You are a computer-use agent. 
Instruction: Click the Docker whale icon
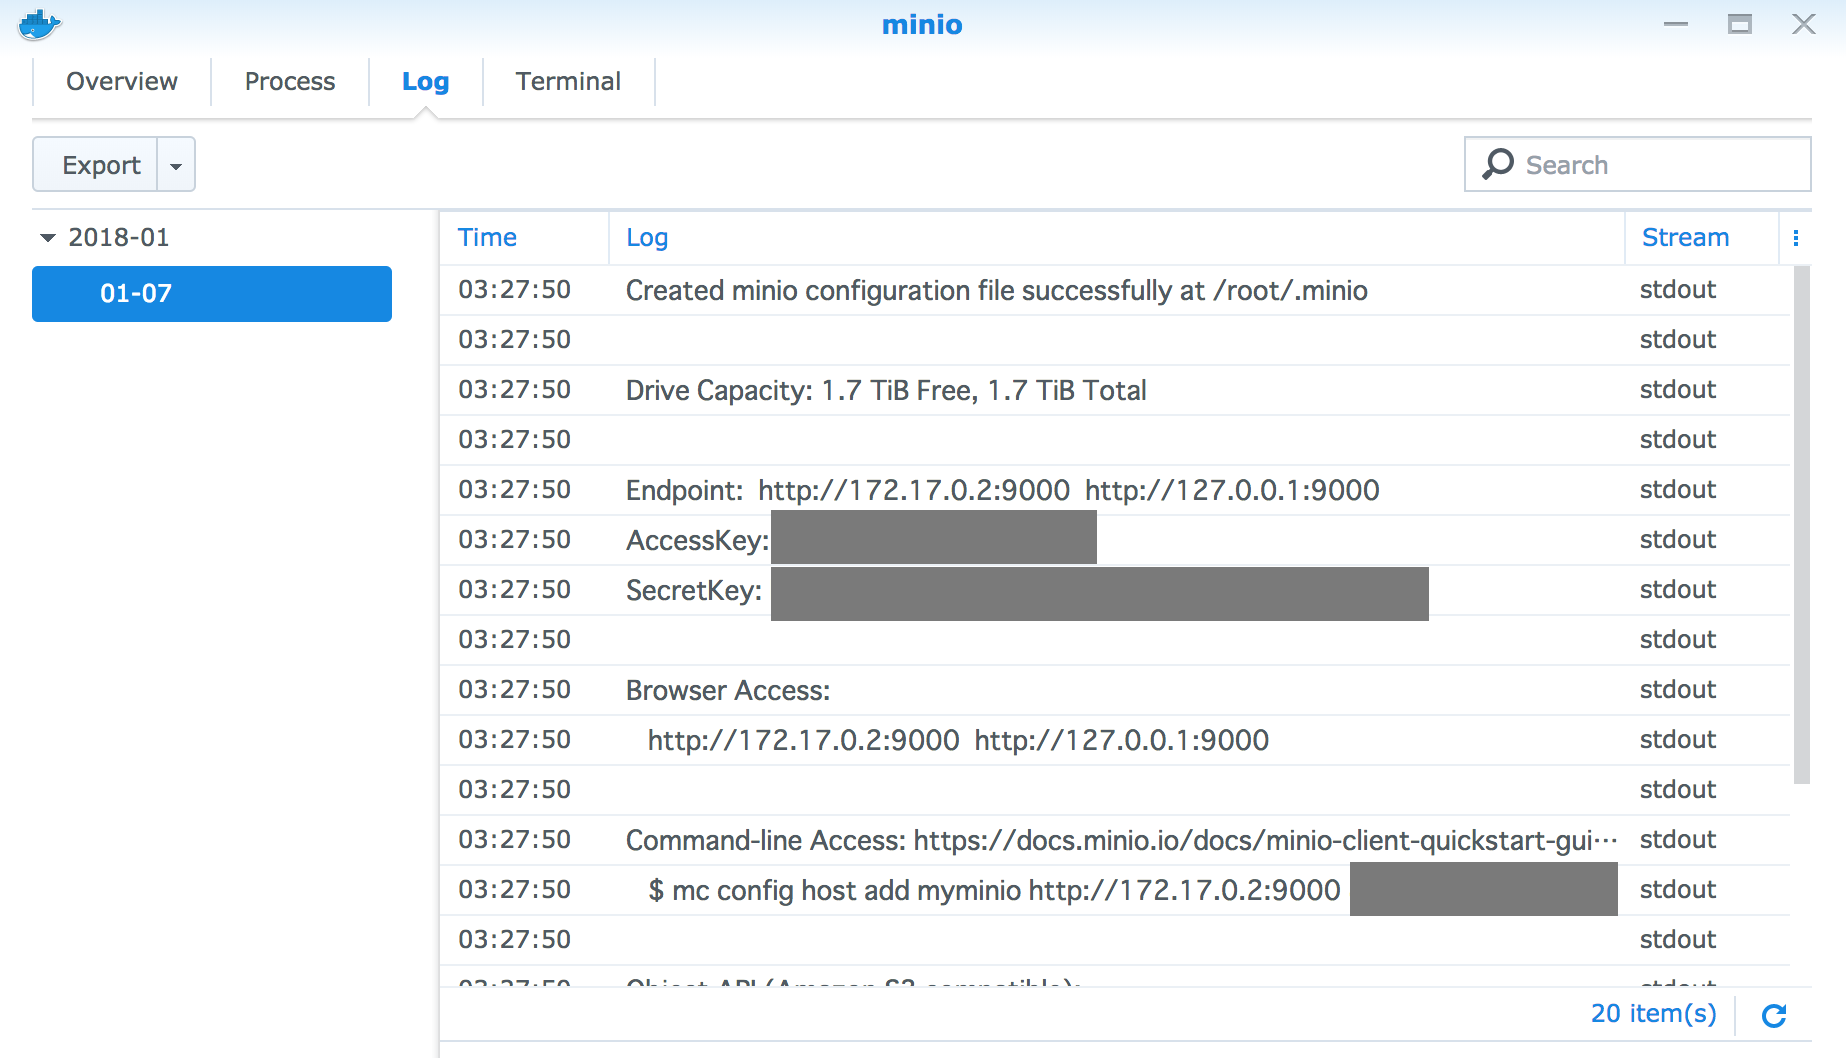tap(39, 24)
